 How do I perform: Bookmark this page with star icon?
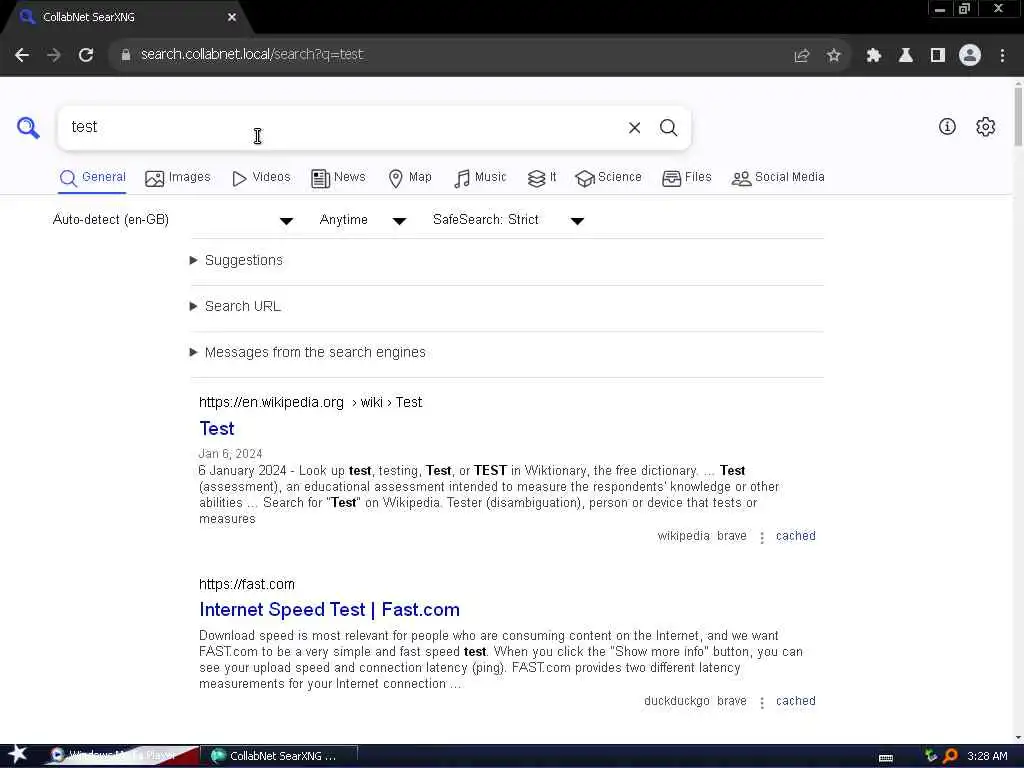coord(833,56)
